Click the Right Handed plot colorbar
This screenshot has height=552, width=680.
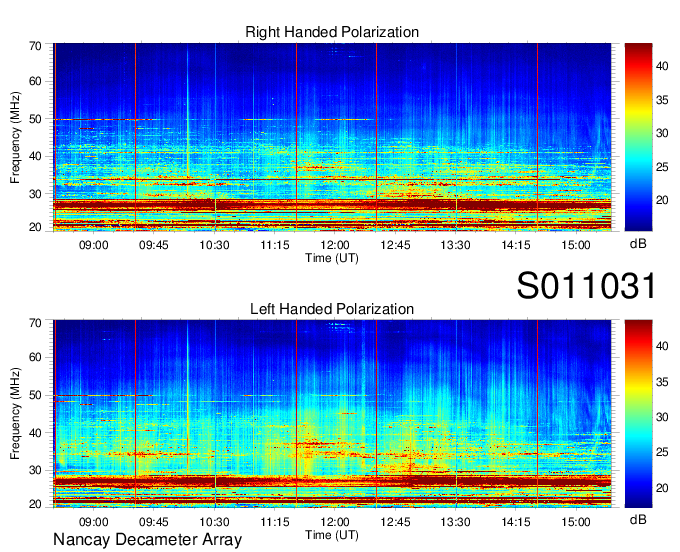click(638, 137)
